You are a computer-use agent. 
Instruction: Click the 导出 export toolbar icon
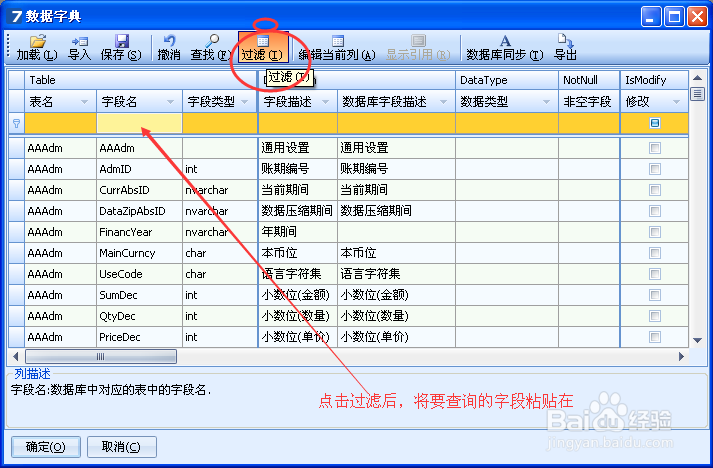(565, 41)
